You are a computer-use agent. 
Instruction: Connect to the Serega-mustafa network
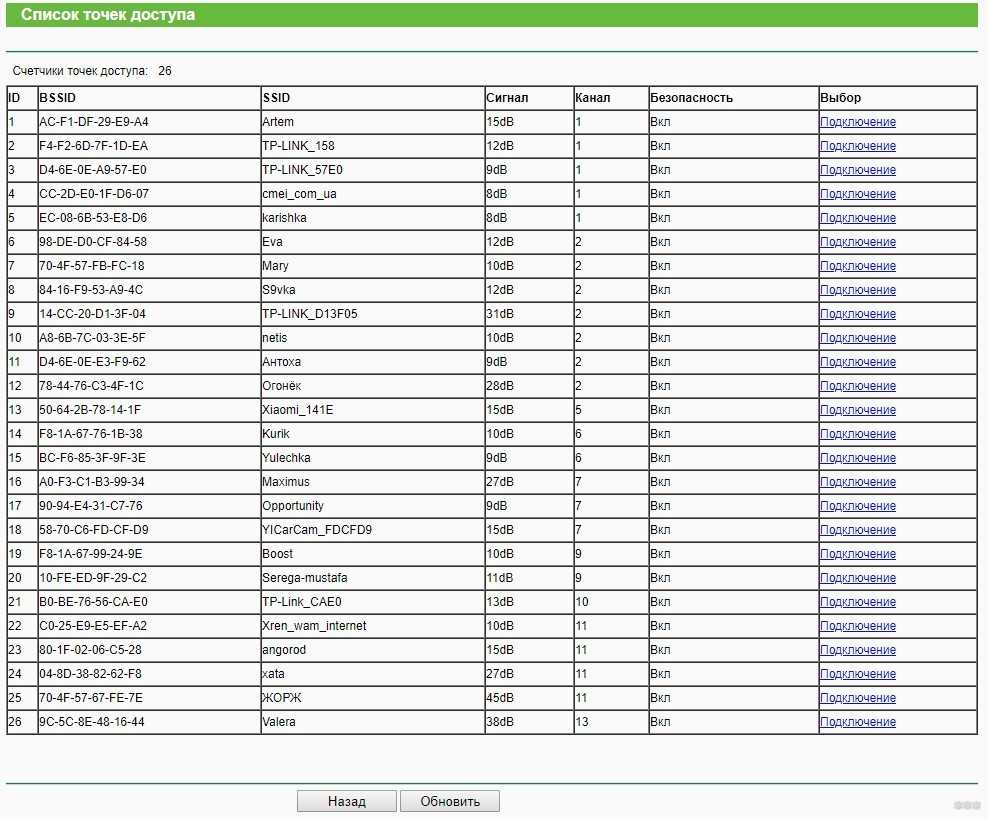point(857,578)
